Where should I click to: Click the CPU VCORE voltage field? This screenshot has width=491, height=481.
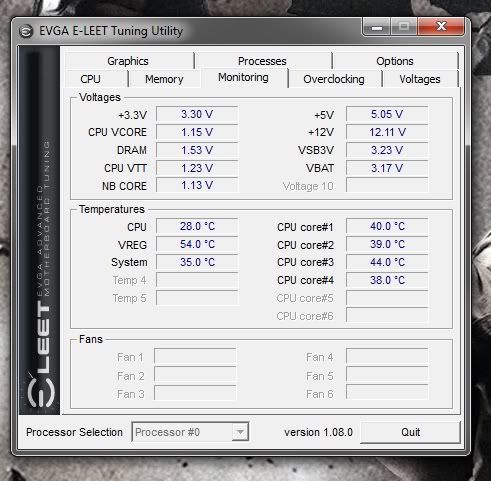(x=197, y=132)
